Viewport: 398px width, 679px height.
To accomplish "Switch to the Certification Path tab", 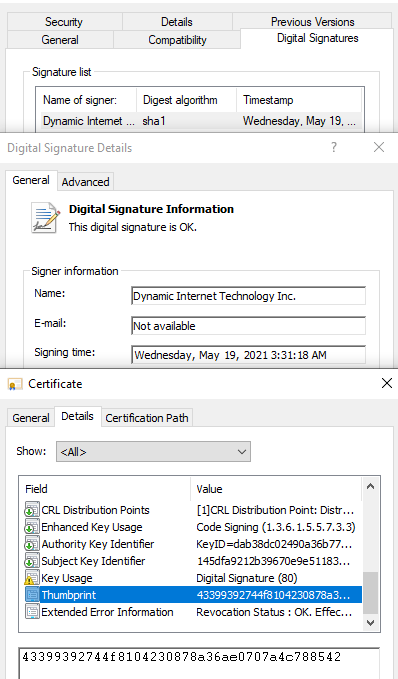I will pos(147,418).
